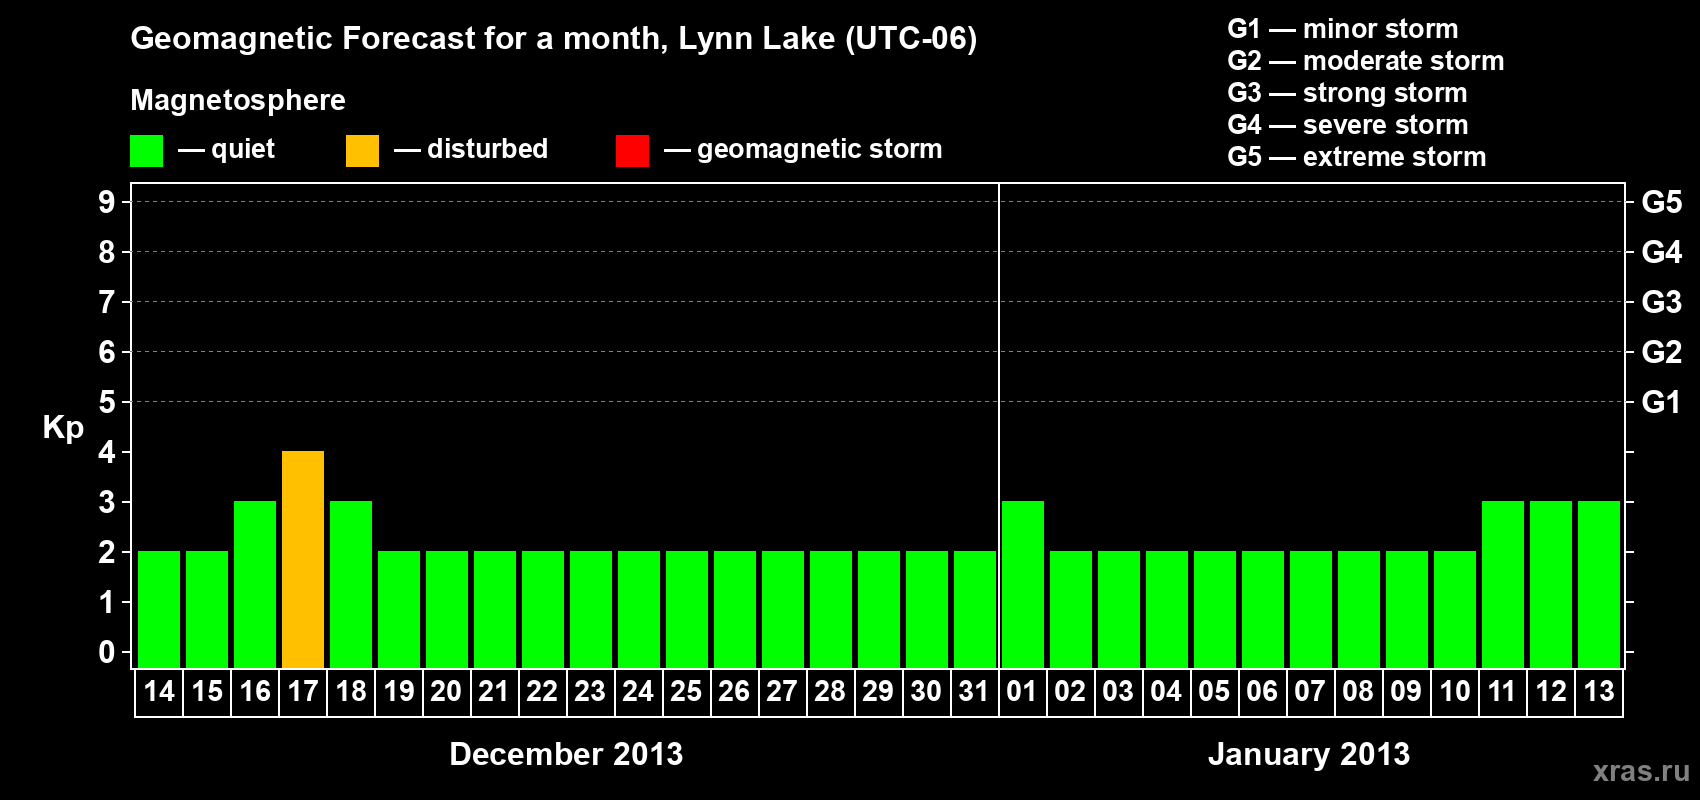
Task: Click the green quiet legend swatch
Action: tap(147, 151)
